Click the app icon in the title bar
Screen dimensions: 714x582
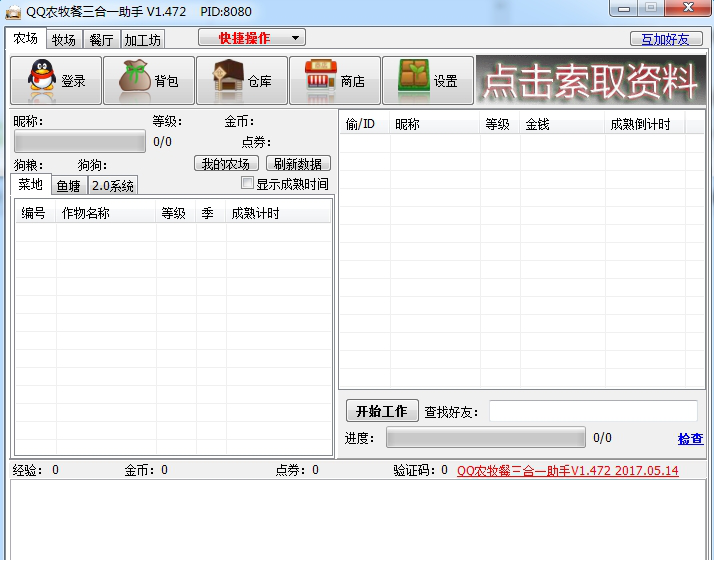coord(13,11)
